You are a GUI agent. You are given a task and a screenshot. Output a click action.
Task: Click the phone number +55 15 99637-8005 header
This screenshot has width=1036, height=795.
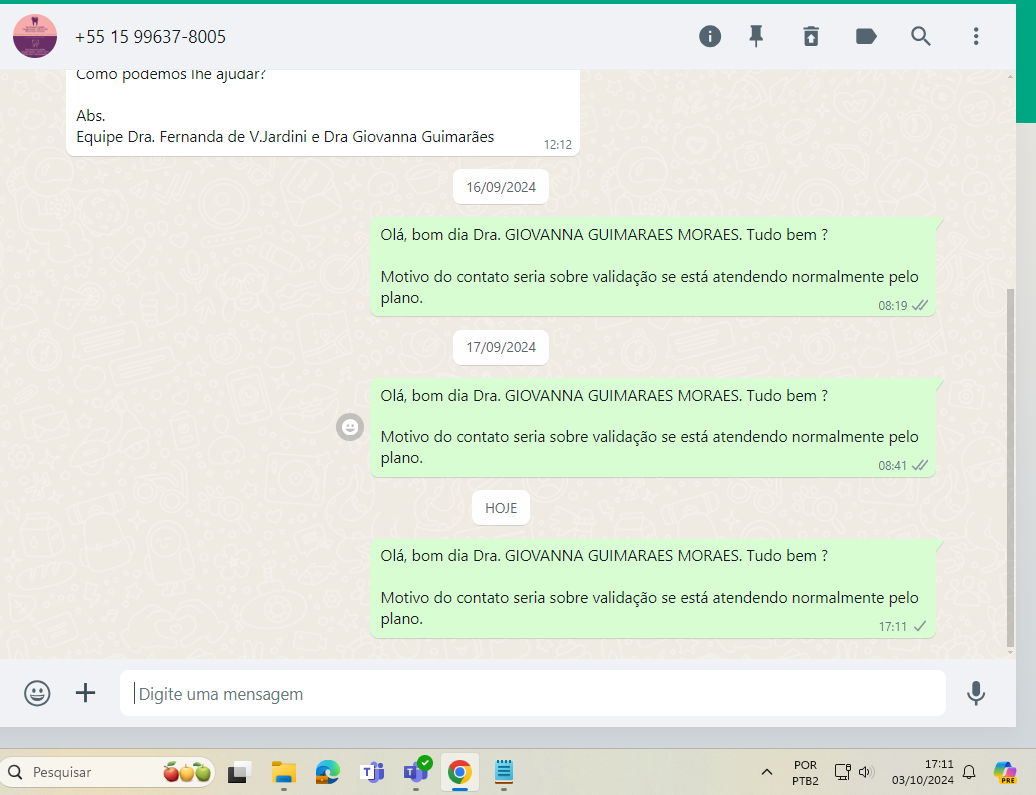pyautogui.click(x=150, y=37)
